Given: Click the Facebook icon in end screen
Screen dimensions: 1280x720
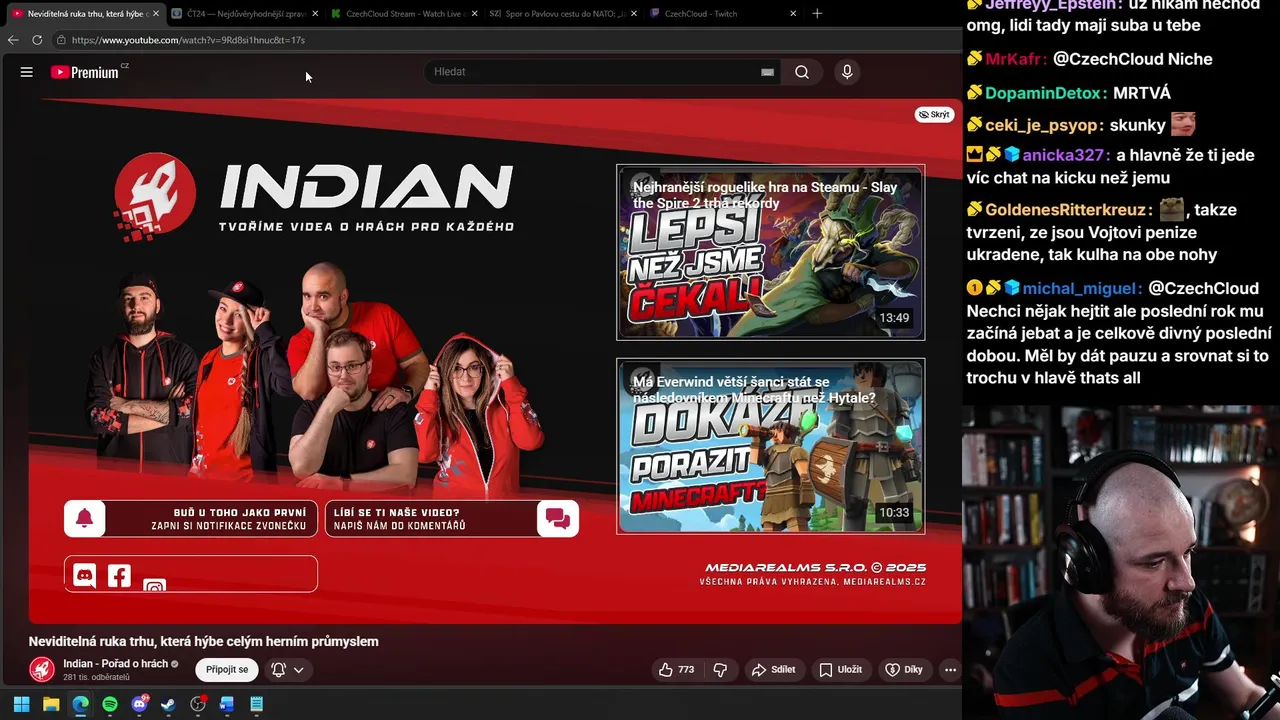Looking at the screenshot, I should pos(119,575).
